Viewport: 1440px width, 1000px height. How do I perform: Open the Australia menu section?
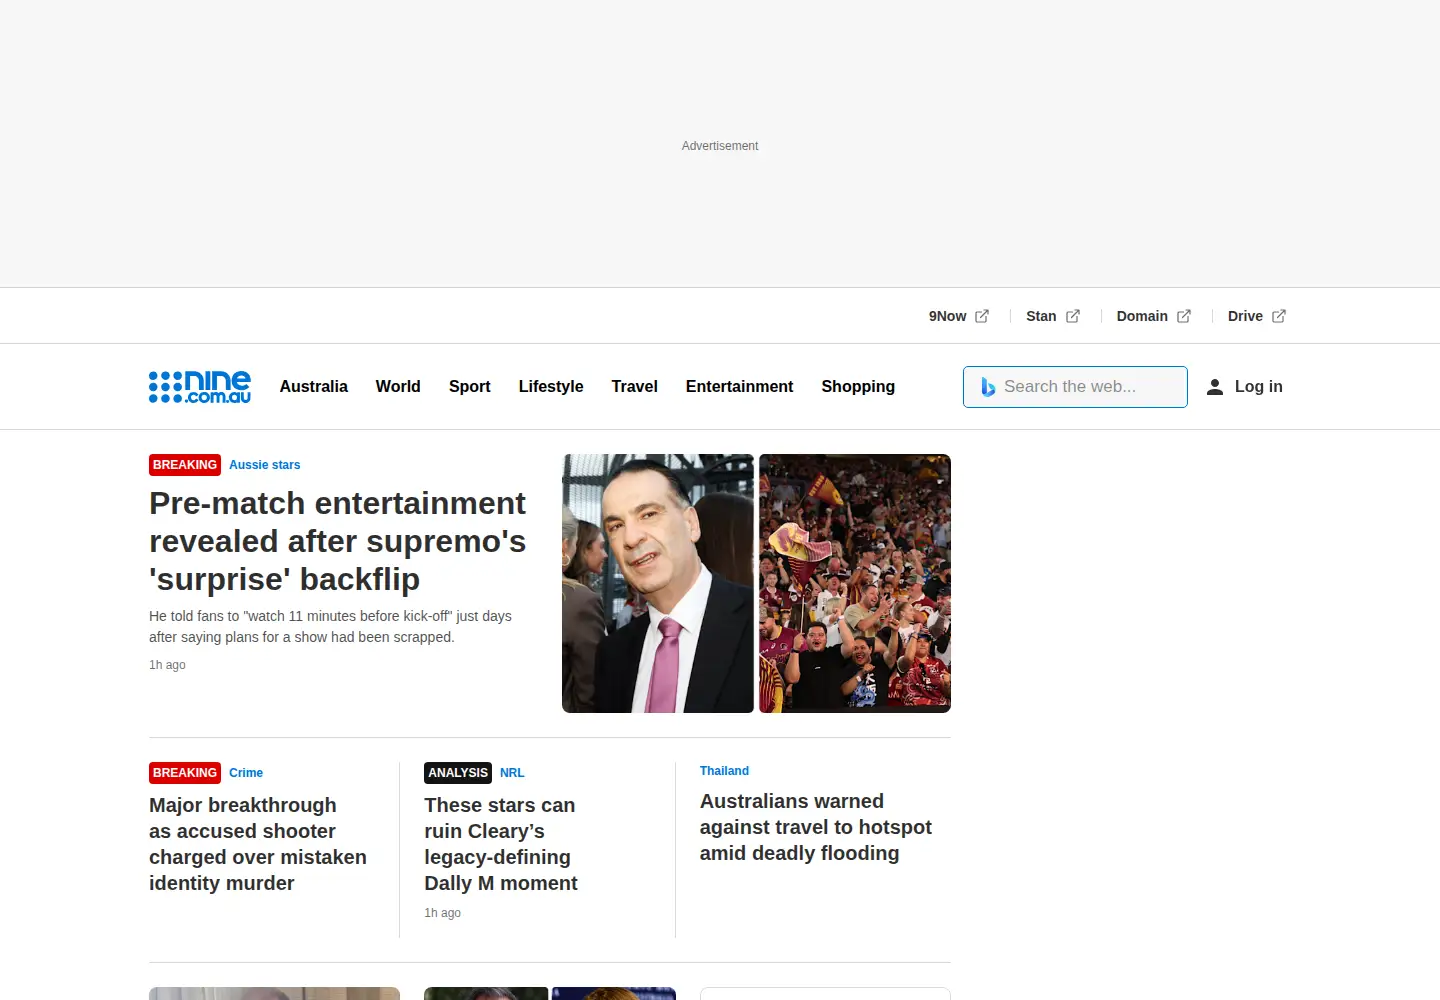click(314, 386)
